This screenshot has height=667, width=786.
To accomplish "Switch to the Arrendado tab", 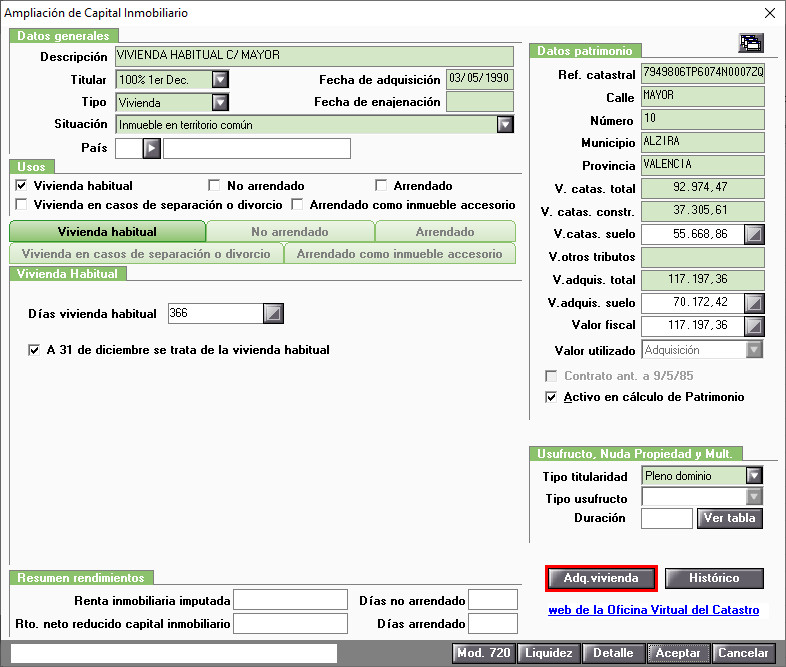I will [x=445, y=232].
